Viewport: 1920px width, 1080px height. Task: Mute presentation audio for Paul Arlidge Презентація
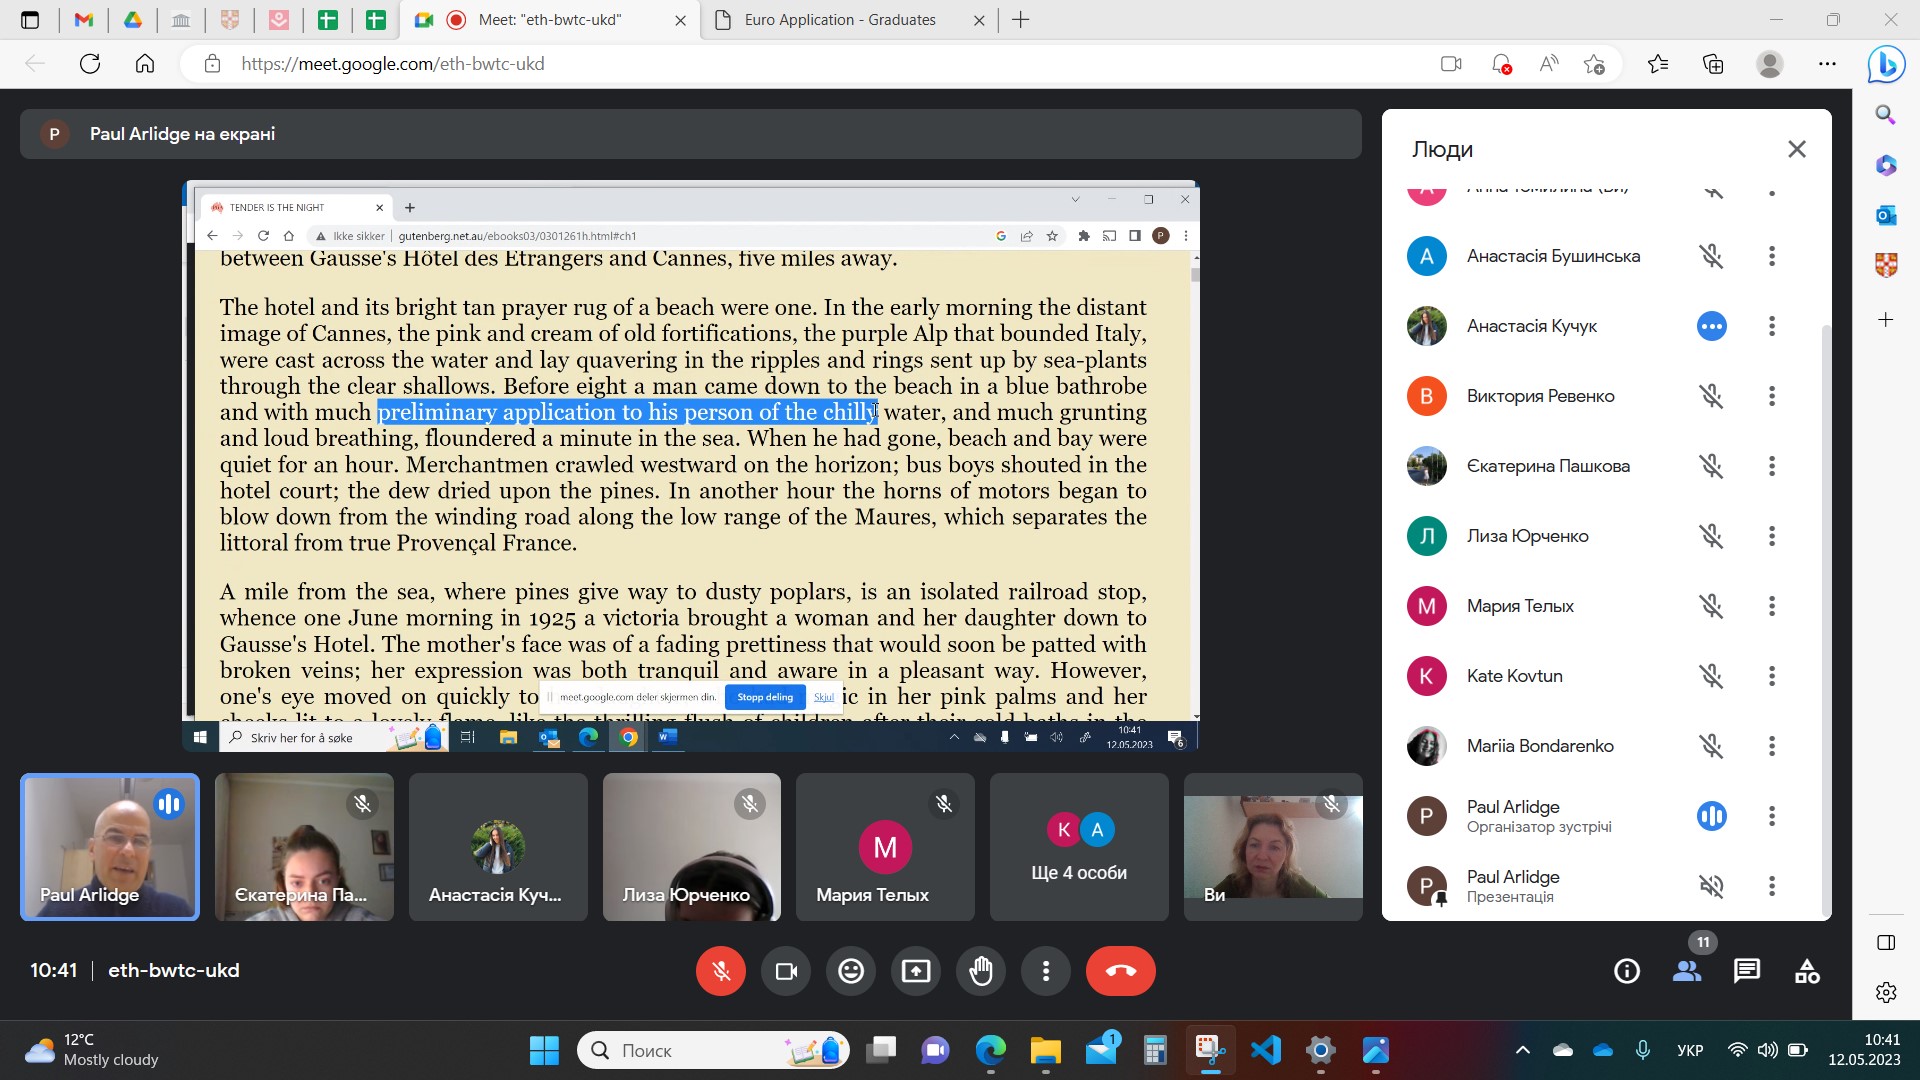tap(1712, 886)
